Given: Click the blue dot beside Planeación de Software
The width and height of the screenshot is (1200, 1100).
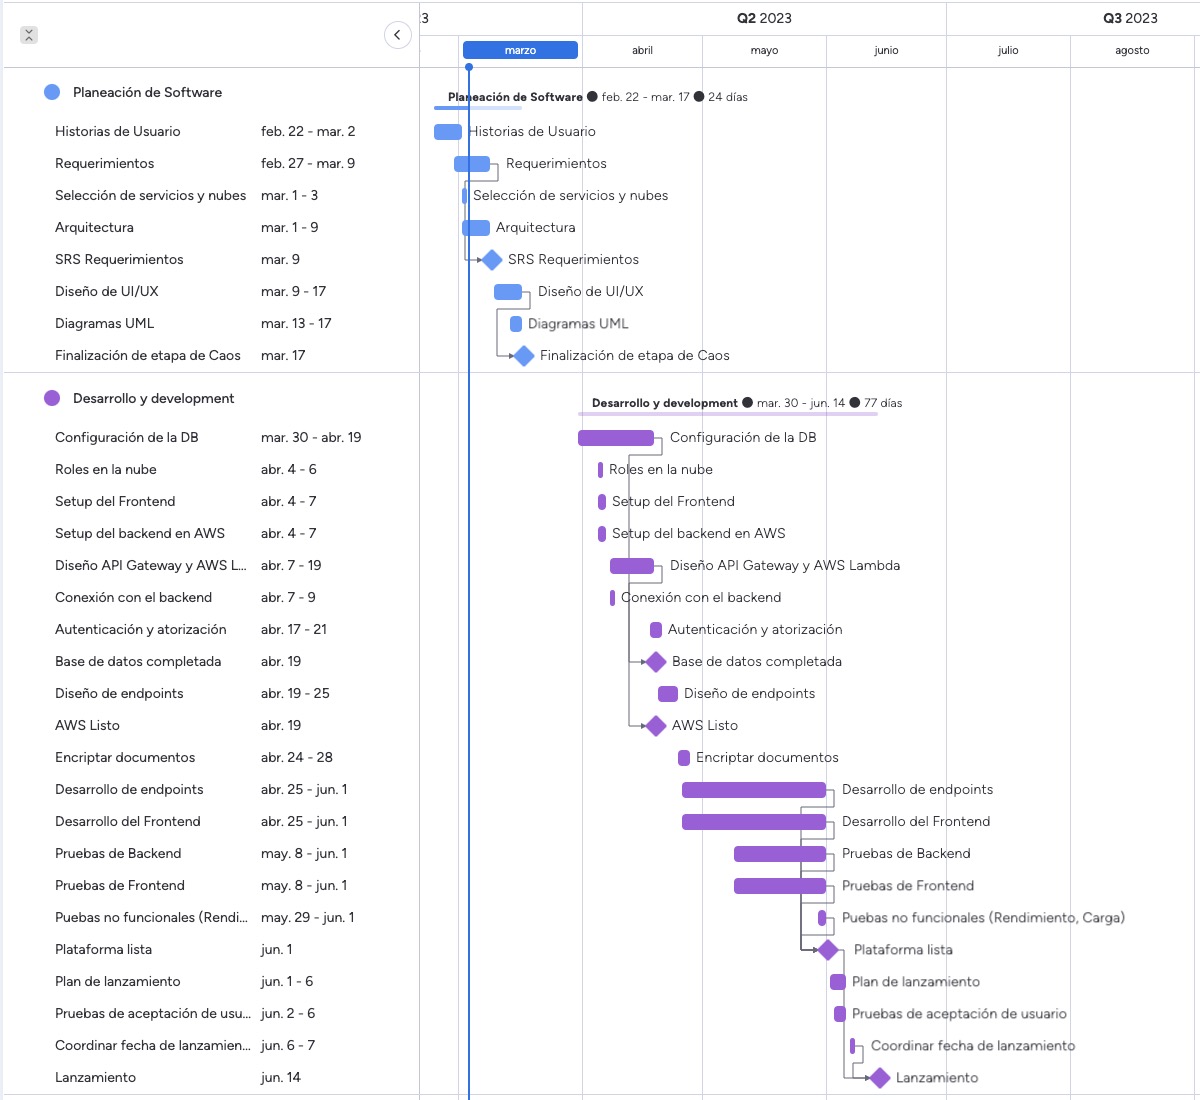Looking at the screenshot, I should tap(50, 91).
